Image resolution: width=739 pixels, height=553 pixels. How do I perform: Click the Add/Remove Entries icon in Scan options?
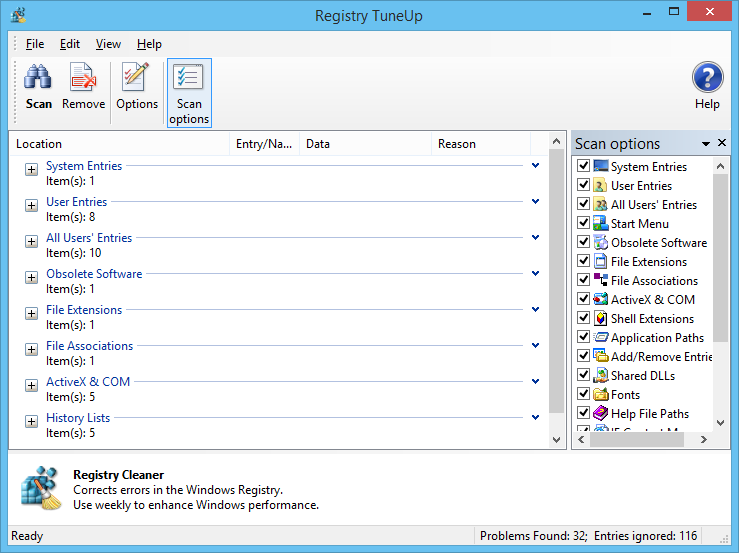tap(600, 356)
